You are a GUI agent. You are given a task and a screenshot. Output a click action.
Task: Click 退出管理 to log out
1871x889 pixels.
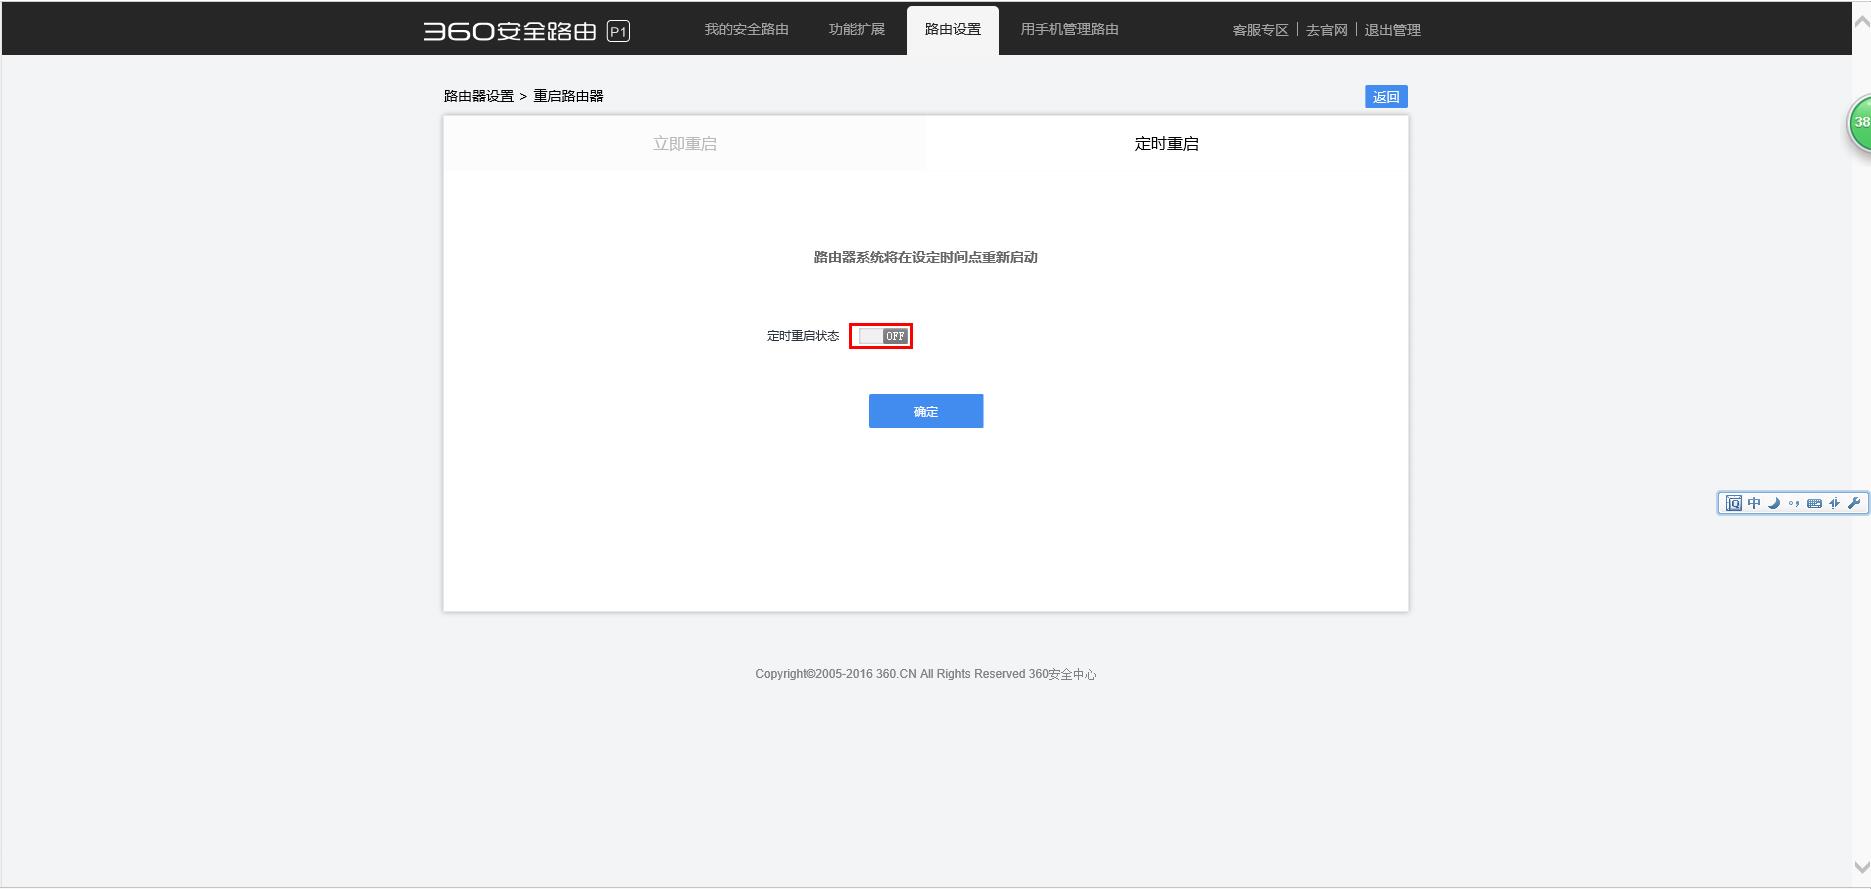click(x=1392, y=30)
